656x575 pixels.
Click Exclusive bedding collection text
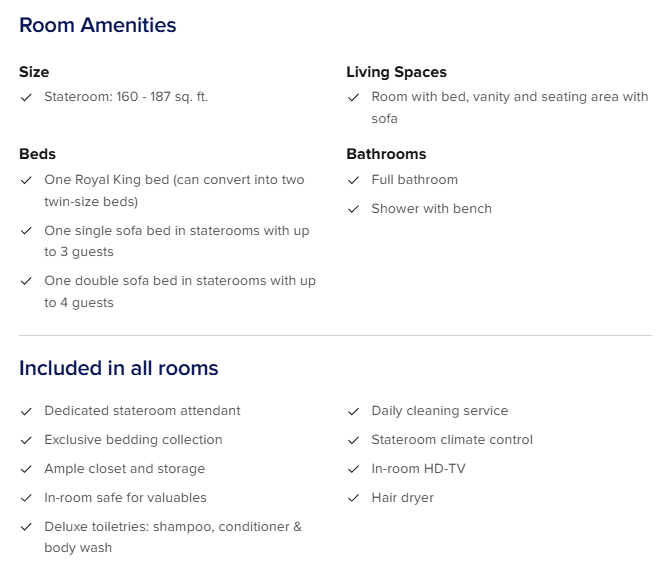click(133, 440)
